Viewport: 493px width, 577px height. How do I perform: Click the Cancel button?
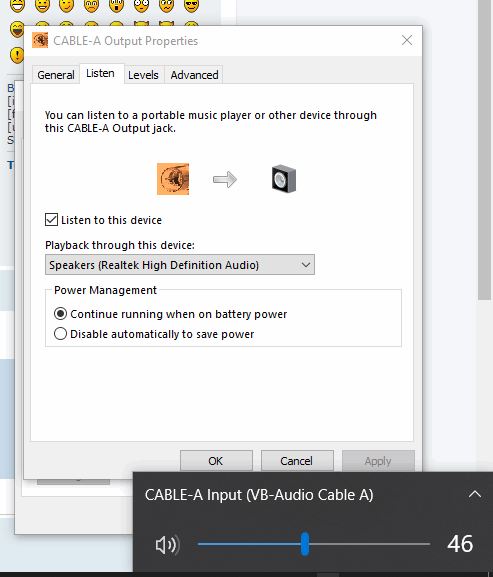(297, 461)
